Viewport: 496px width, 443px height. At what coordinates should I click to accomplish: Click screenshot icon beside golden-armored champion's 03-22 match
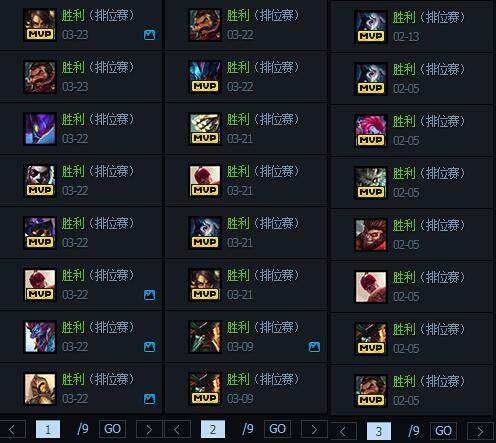(x=149, y=399)
